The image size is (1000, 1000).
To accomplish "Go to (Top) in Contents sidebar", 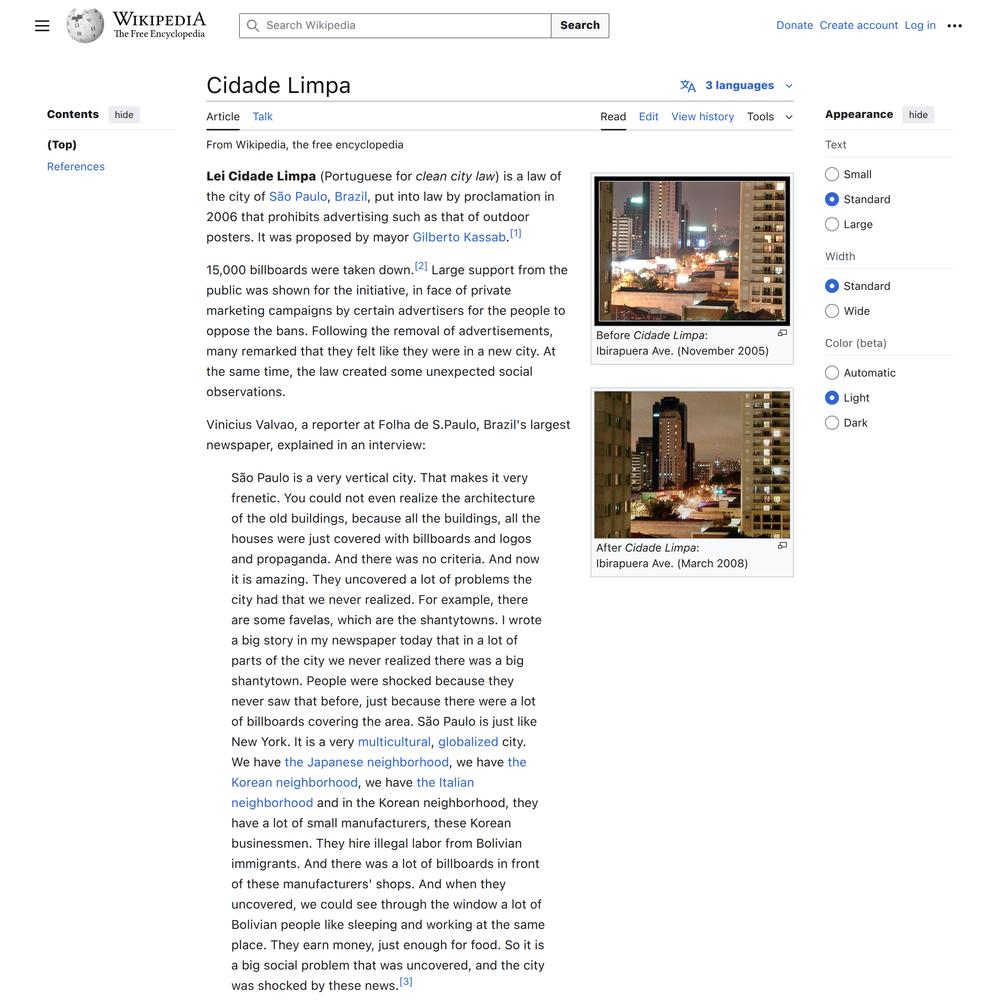I will (62, 145).
